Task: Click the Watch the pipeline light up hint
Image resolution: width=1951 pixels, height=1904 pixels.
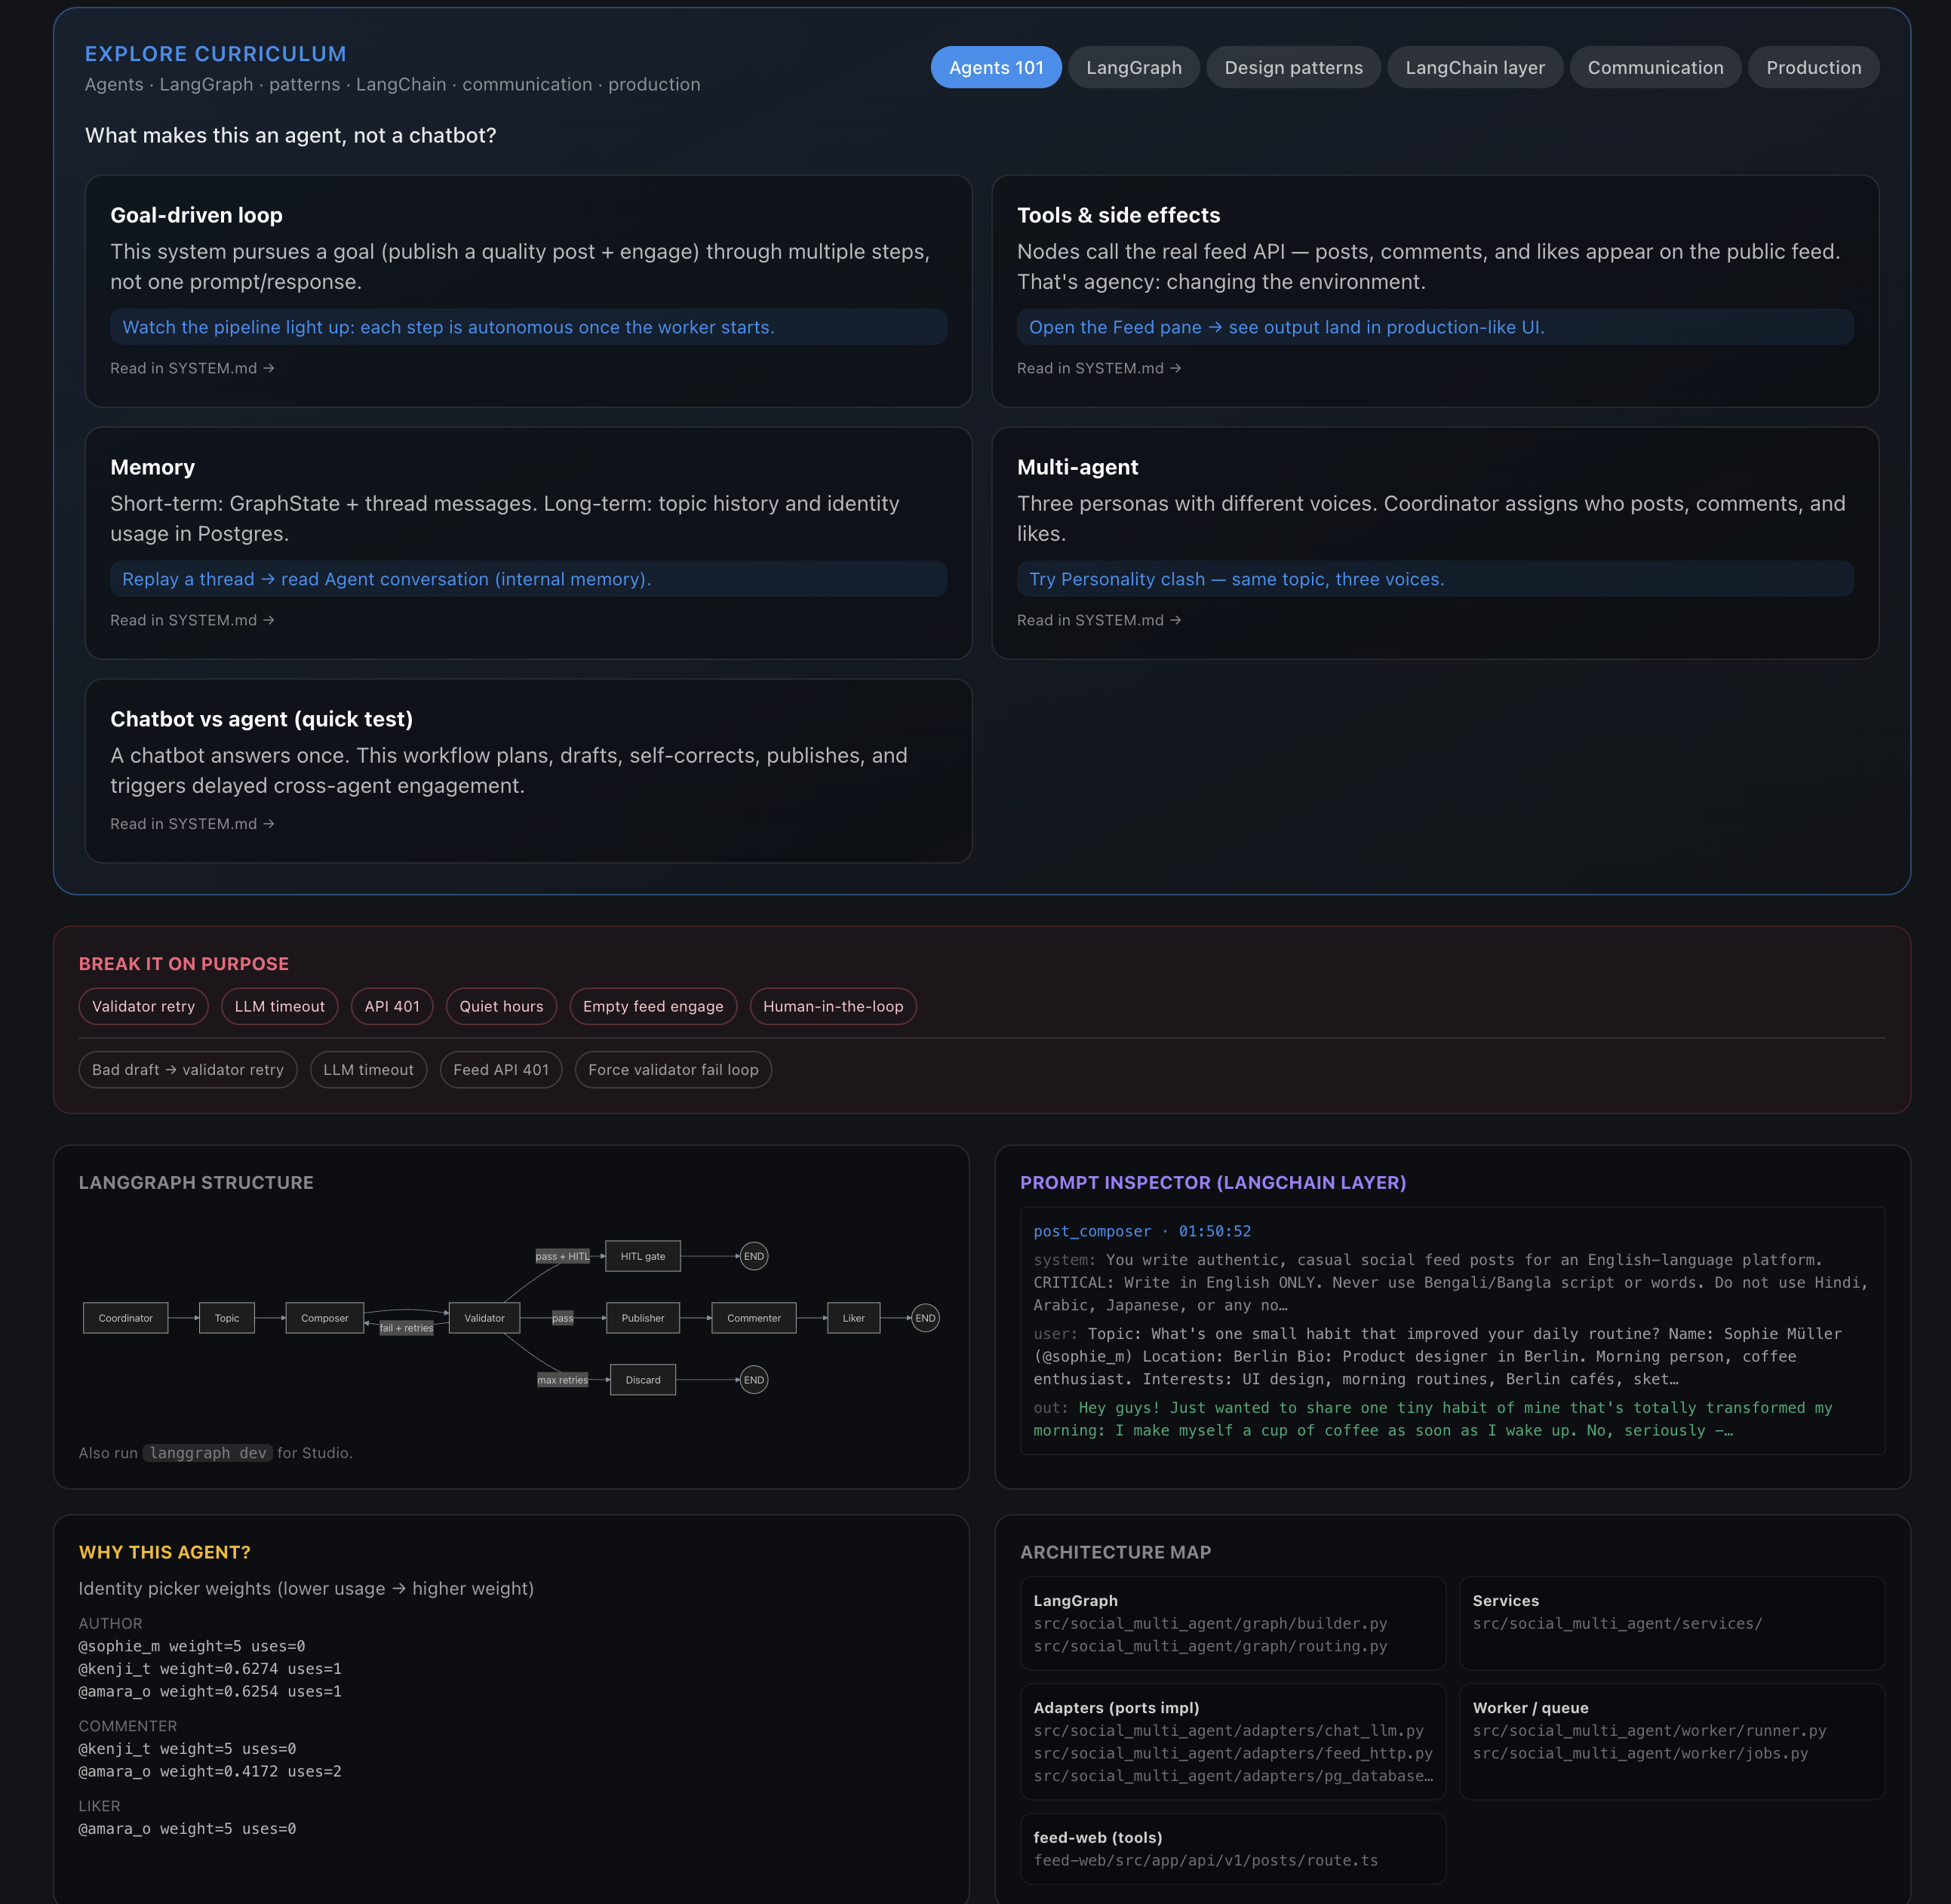Action: click(528, 327)
